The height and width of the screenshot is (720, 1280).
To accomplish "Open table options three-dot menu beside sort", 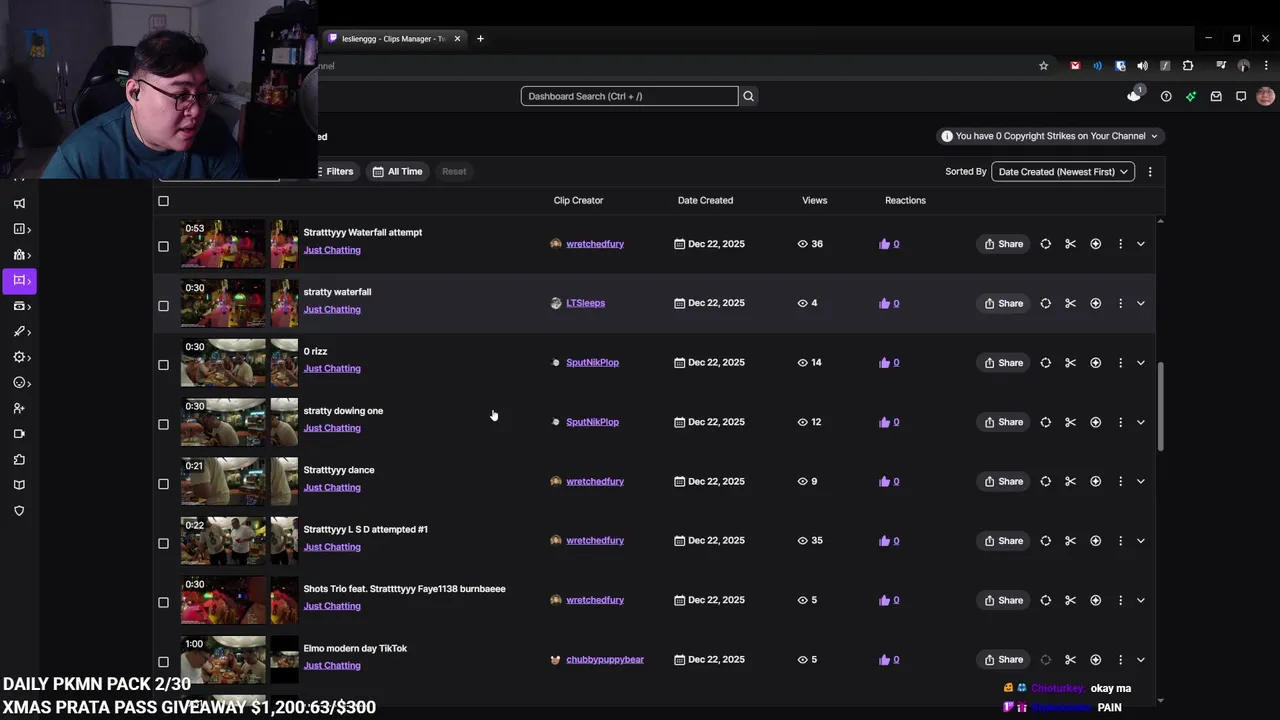I will [x=1150, y=172].
